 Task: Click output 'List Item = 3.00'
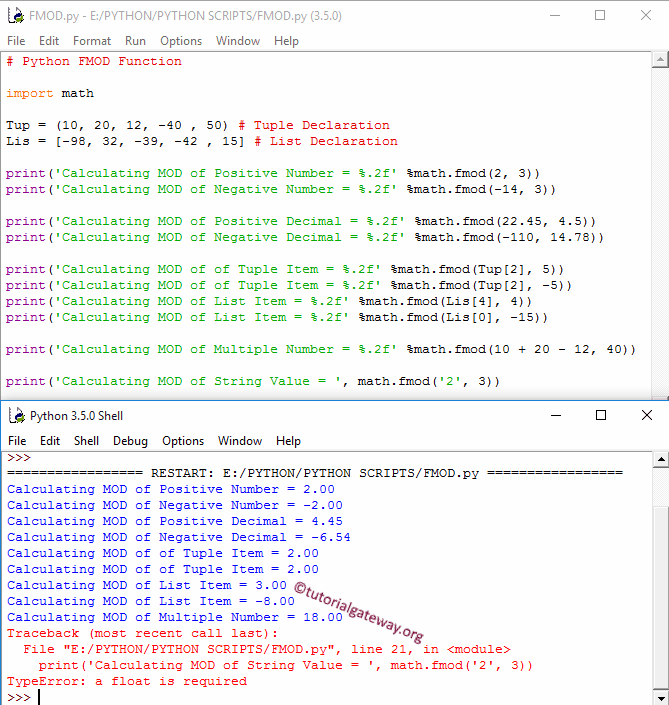coord(223,585)
